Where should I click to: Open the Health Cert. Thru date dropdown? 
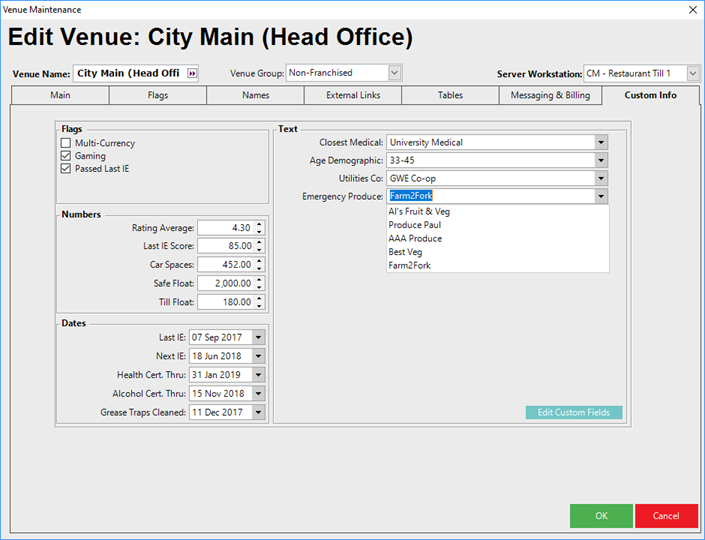(x=258, y=375)
